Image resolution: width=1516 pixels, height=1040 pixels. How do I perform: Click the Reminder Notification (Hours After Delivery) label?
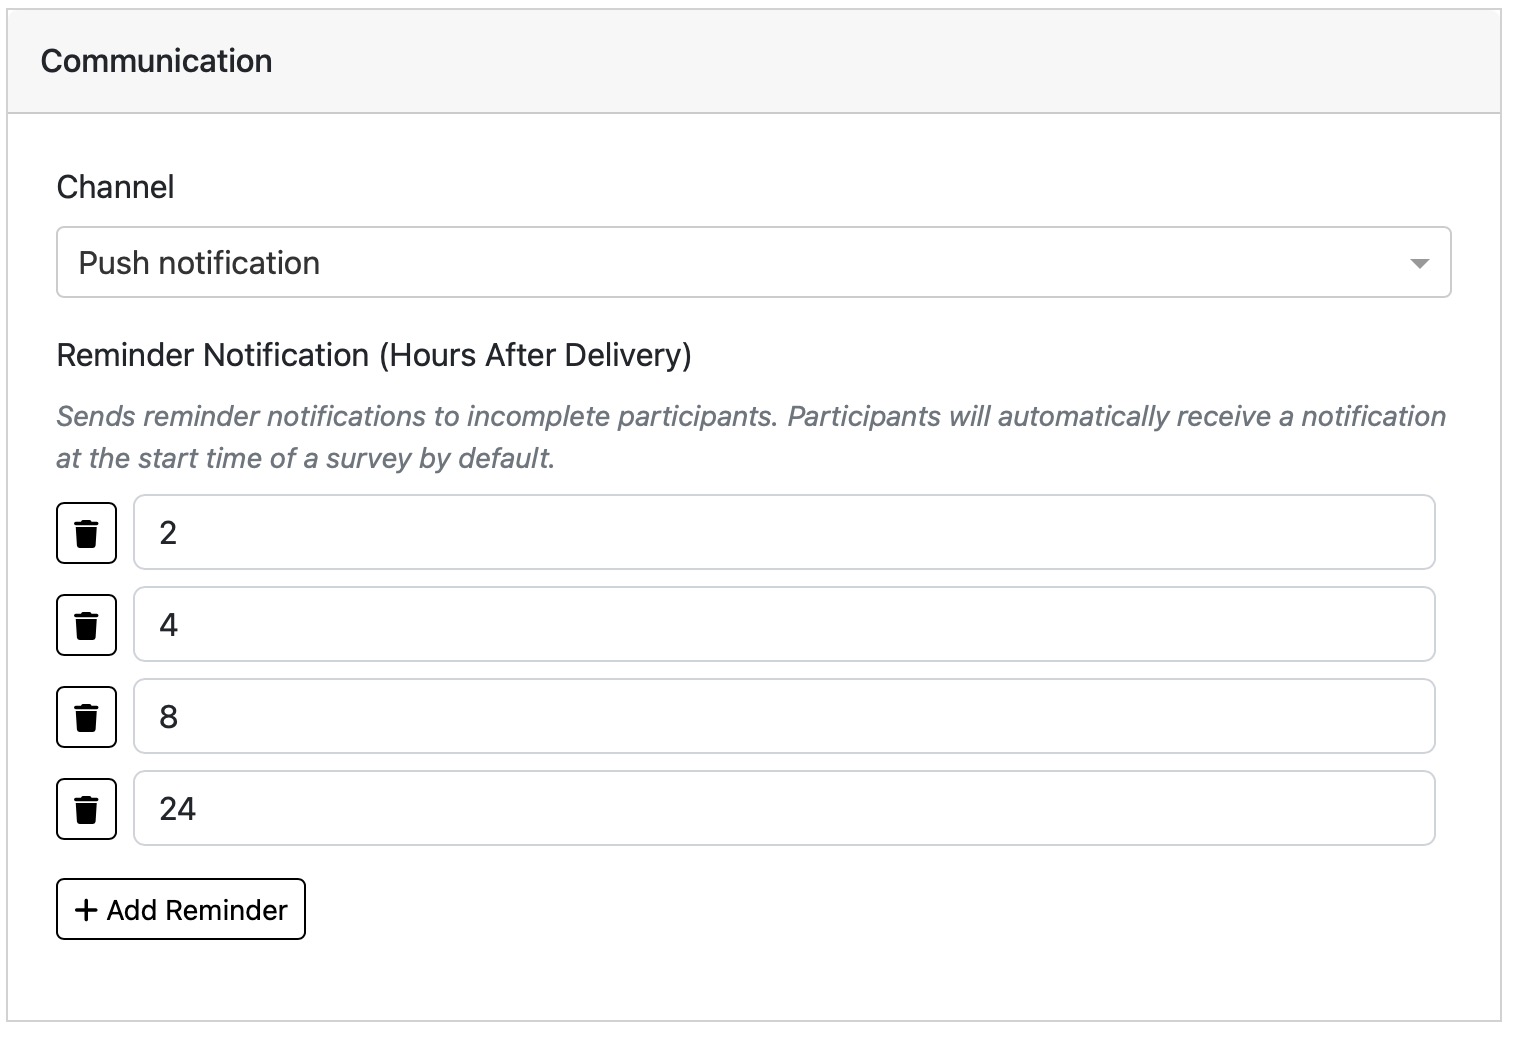373,355
